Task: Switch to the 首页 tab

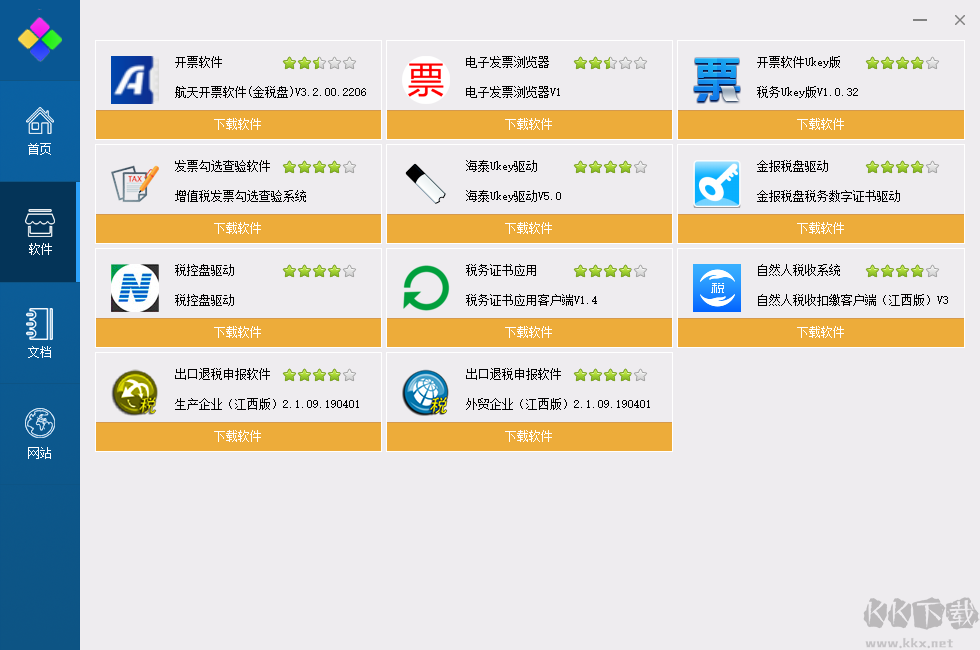Action: [39, 130]
